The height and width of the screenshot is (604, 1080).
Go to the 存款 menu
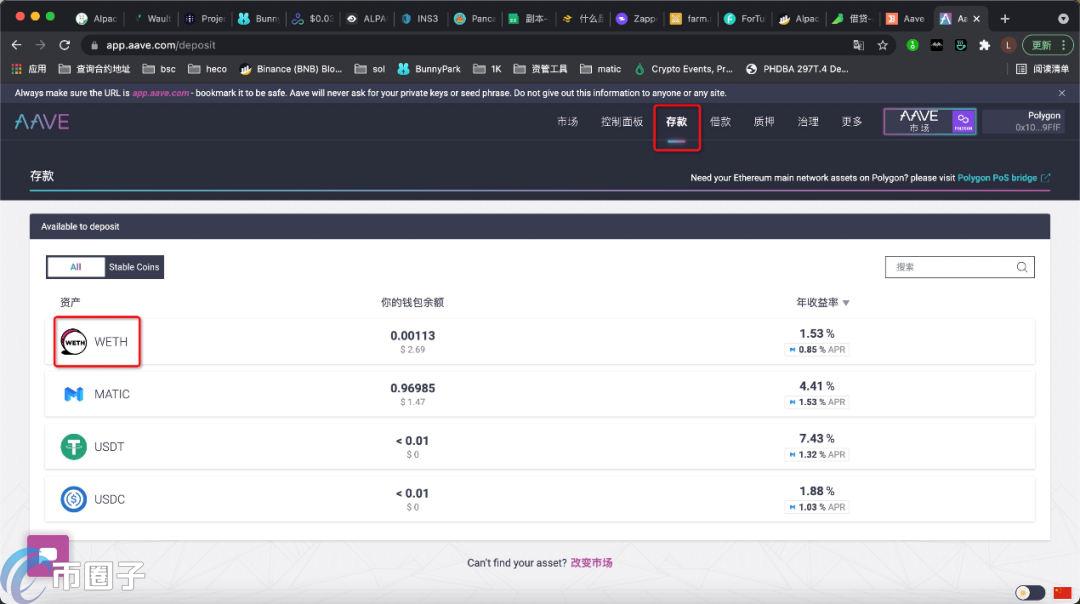click(676, 122)
